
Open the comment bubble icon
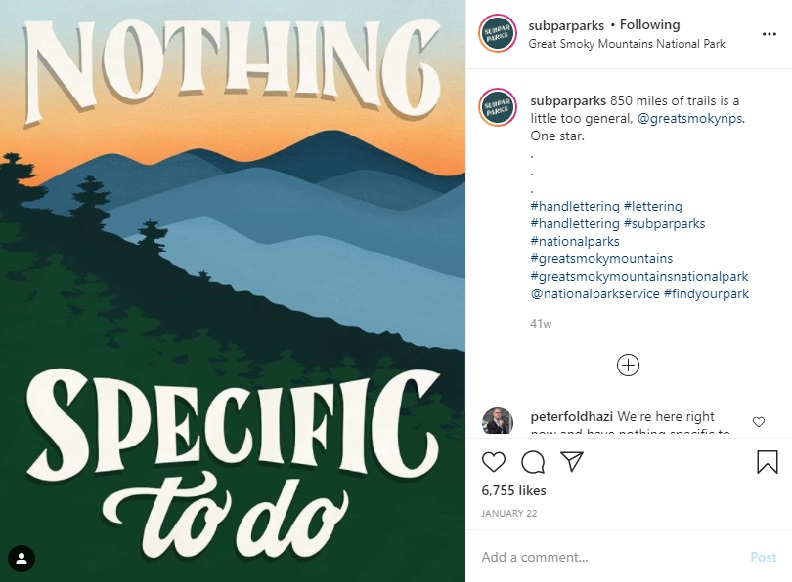[533, 461]
